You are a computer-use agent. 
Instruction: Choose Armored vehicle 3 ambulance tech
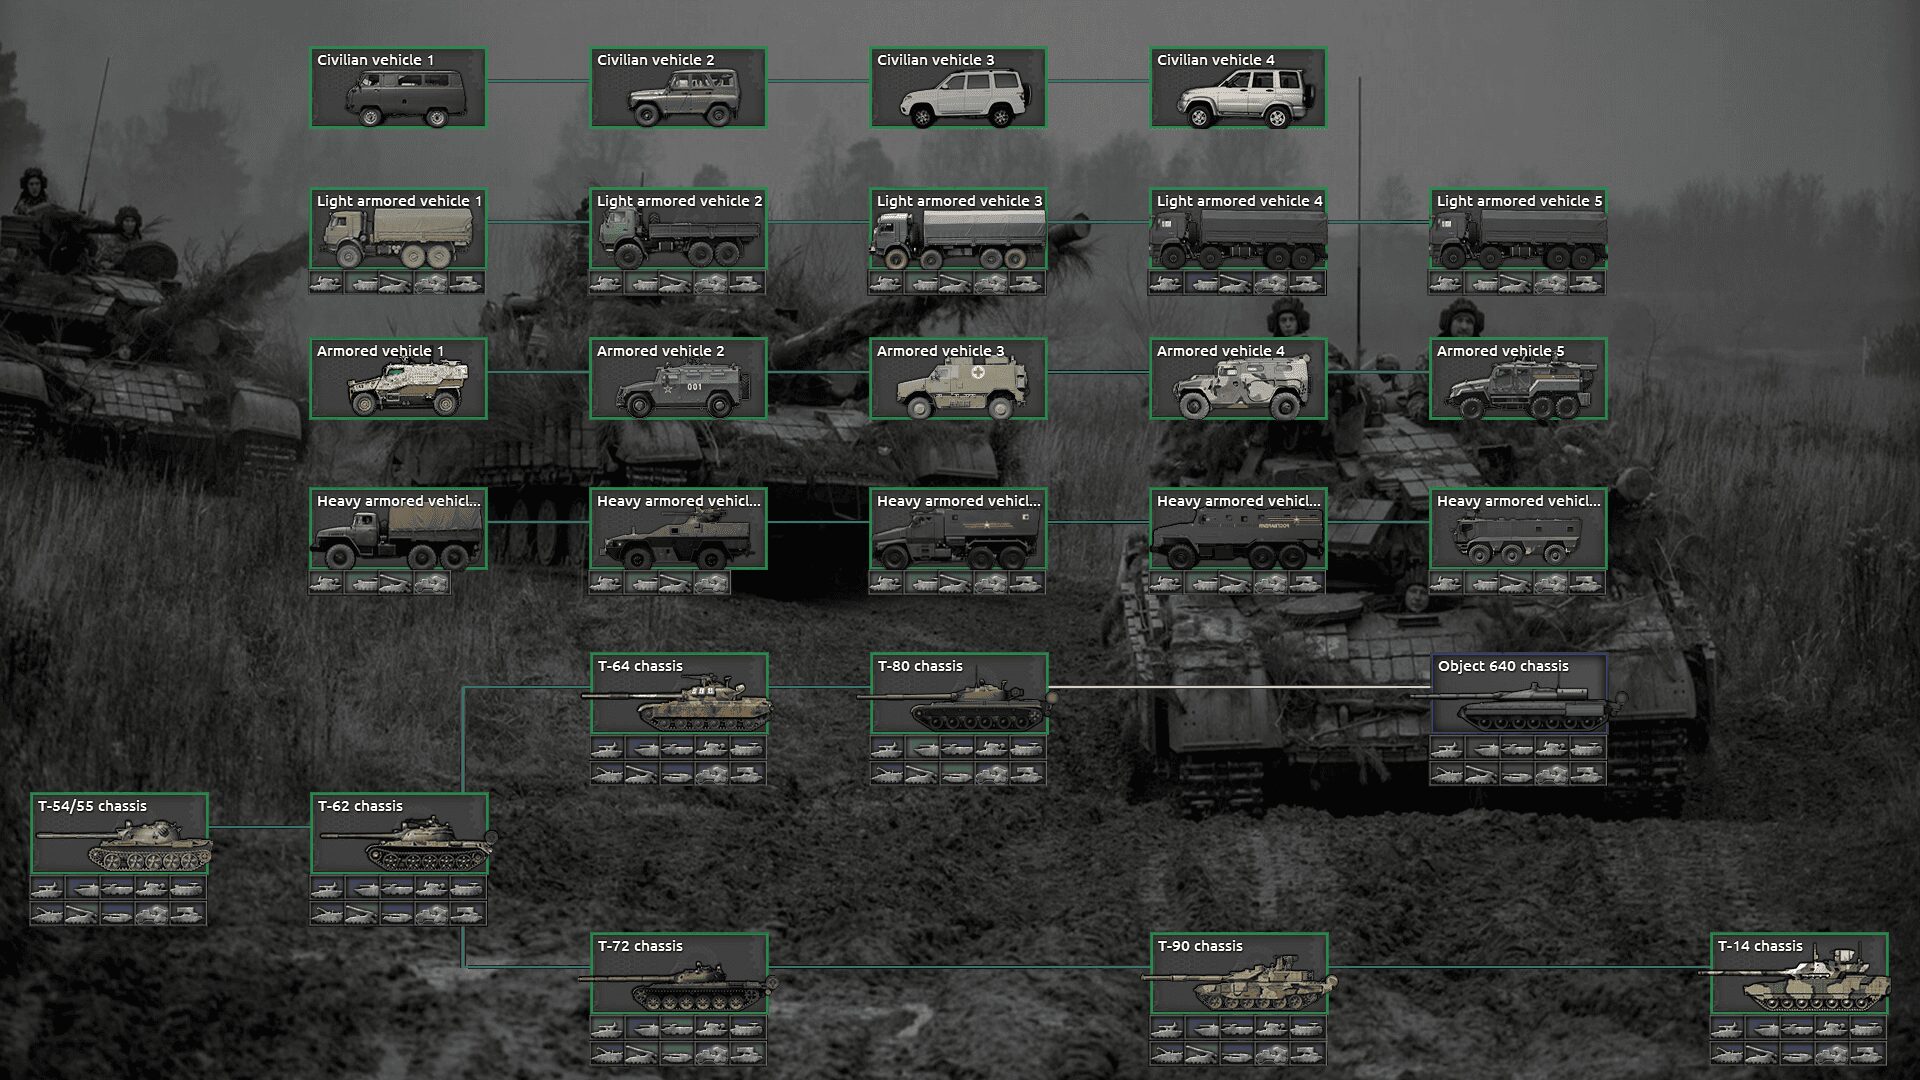(x=958, y=378)
